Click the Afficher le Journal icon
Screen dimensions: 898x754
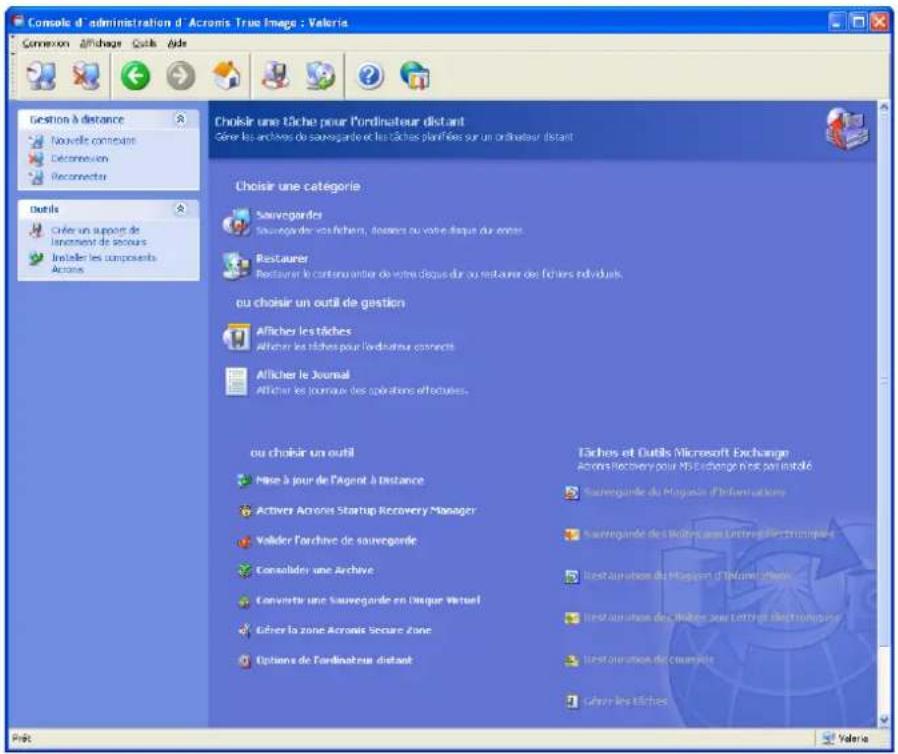237,381
